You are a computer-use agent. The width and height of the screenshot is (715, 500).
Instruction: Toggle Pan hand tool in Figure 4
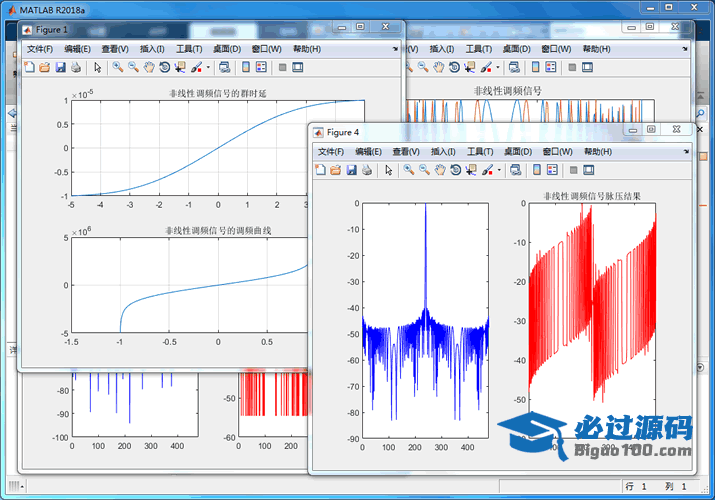(440, 170)
